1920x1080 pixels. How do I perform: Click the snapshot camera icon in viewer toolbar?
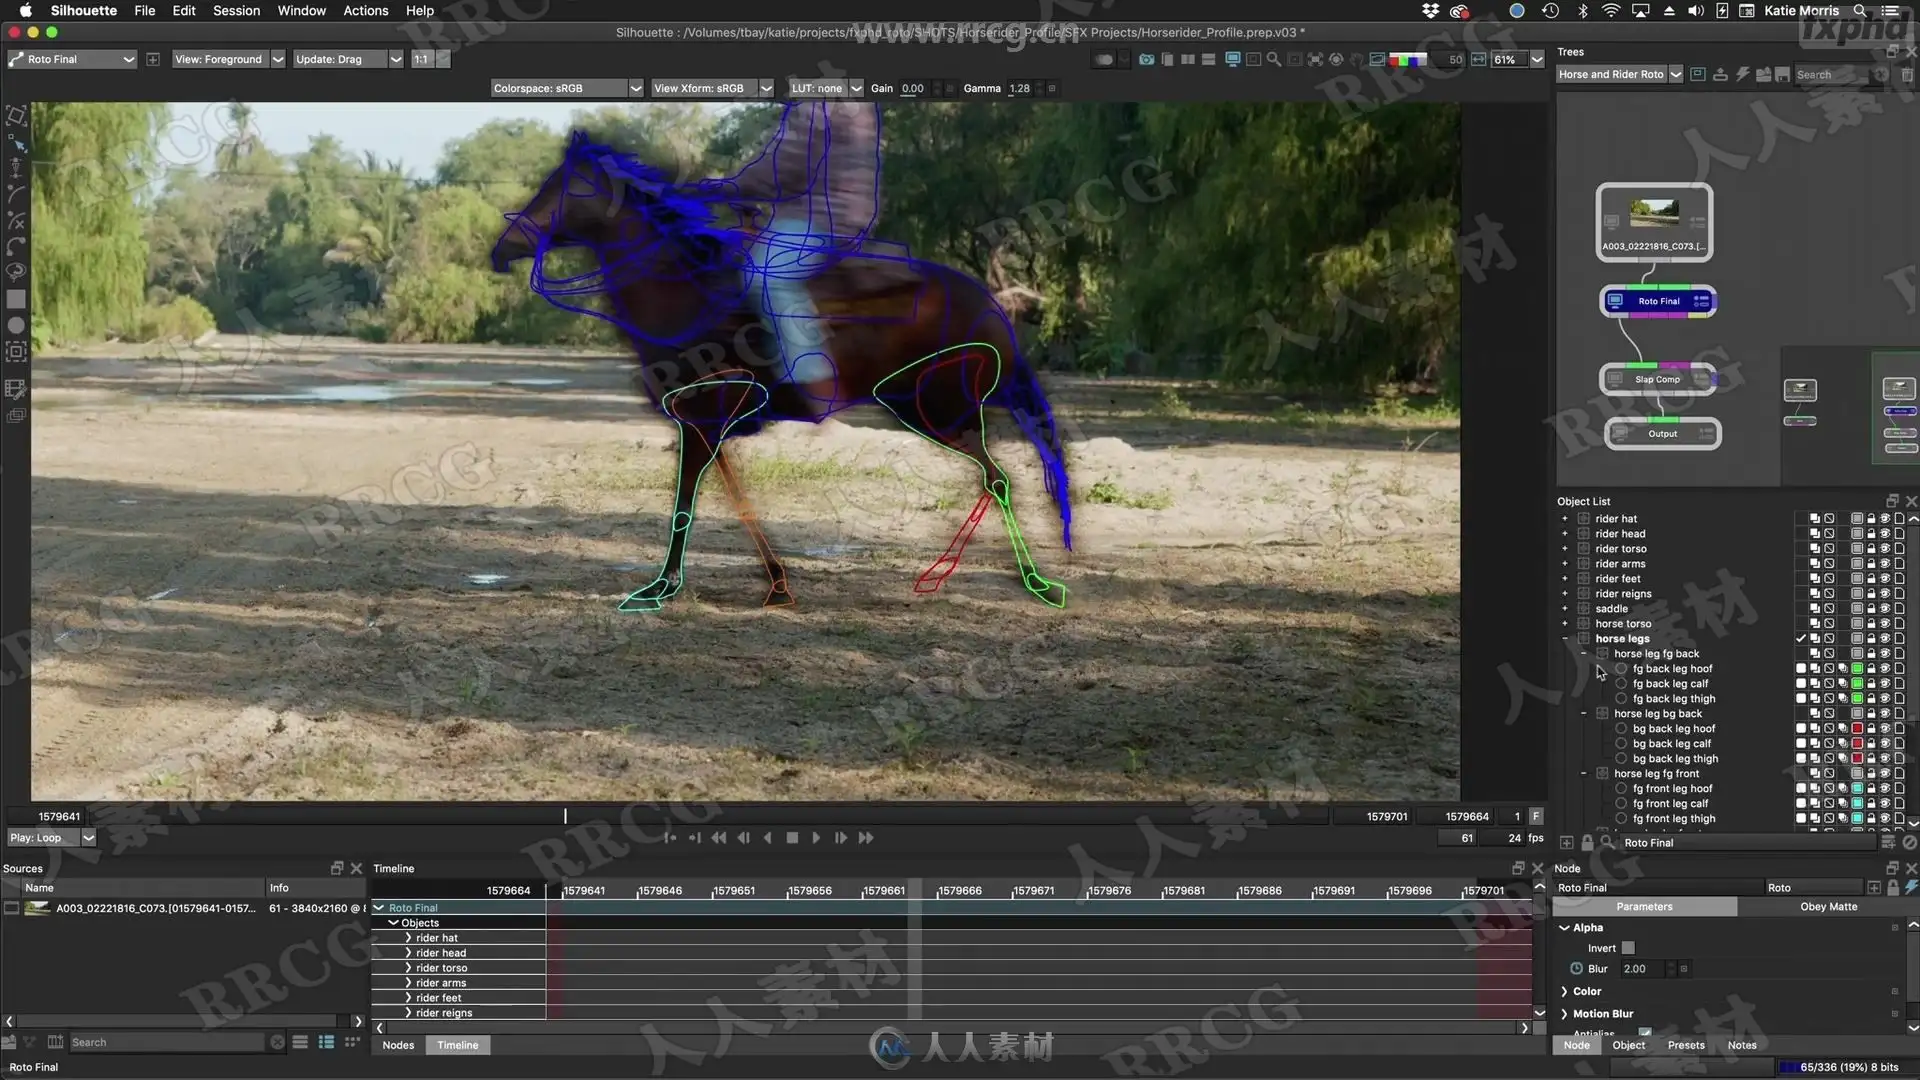(x=1146, y=60)
